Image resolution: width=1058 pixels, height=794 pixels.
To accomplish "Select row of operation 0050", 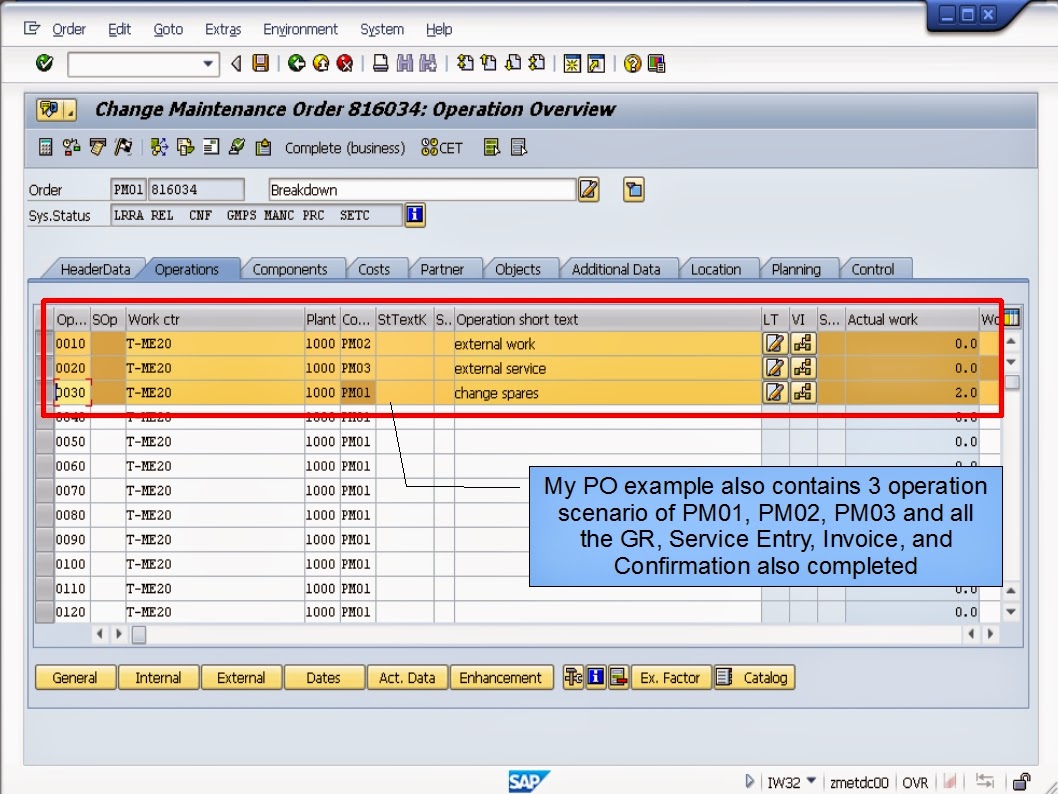I will click(x=45, y=442).
